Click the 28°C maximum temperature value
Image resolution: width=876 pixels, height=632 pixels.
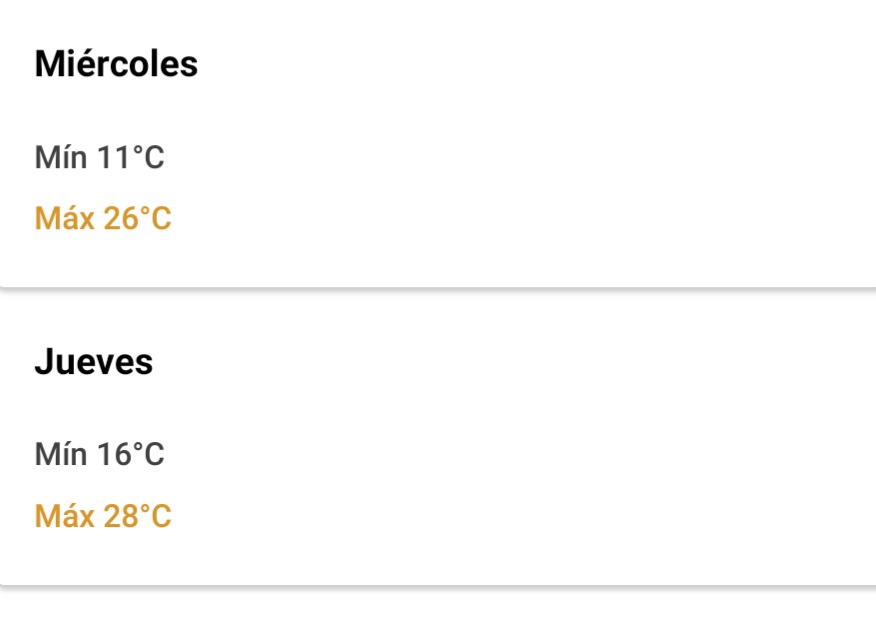click(x=138, y=517)
